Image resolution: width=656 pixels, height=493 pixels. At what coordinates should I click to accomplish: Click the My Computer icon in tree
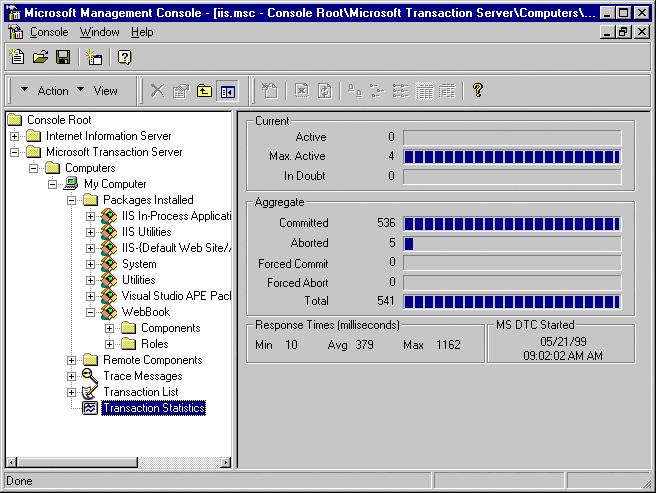tap(71, 183)
